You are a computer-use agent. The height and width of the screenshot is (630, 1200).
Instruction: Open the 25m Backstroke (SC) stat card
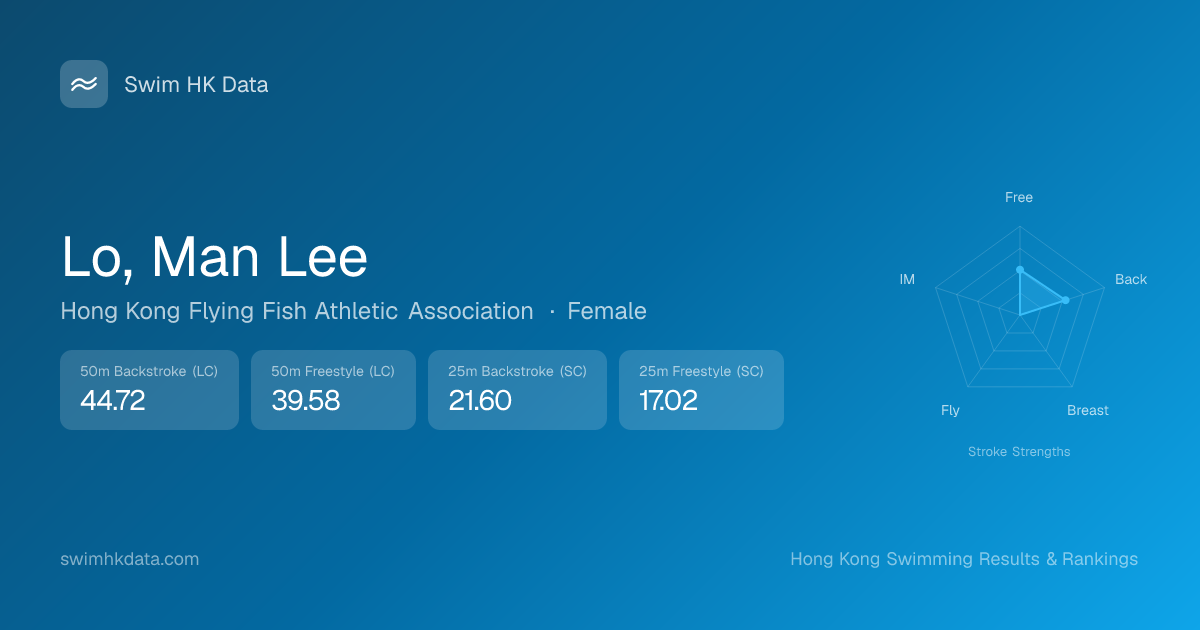coord(517,389)
